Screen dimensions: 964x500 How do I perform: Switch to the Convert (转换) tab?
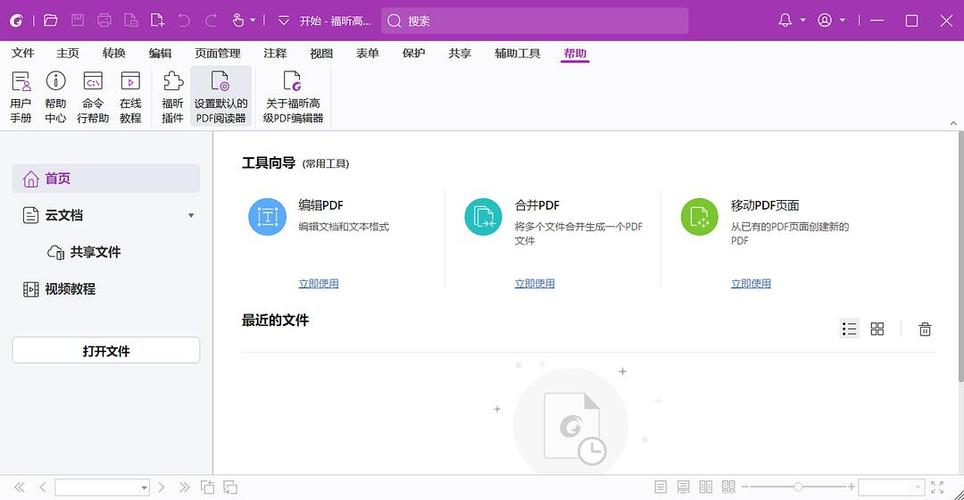tap(114, 54)
